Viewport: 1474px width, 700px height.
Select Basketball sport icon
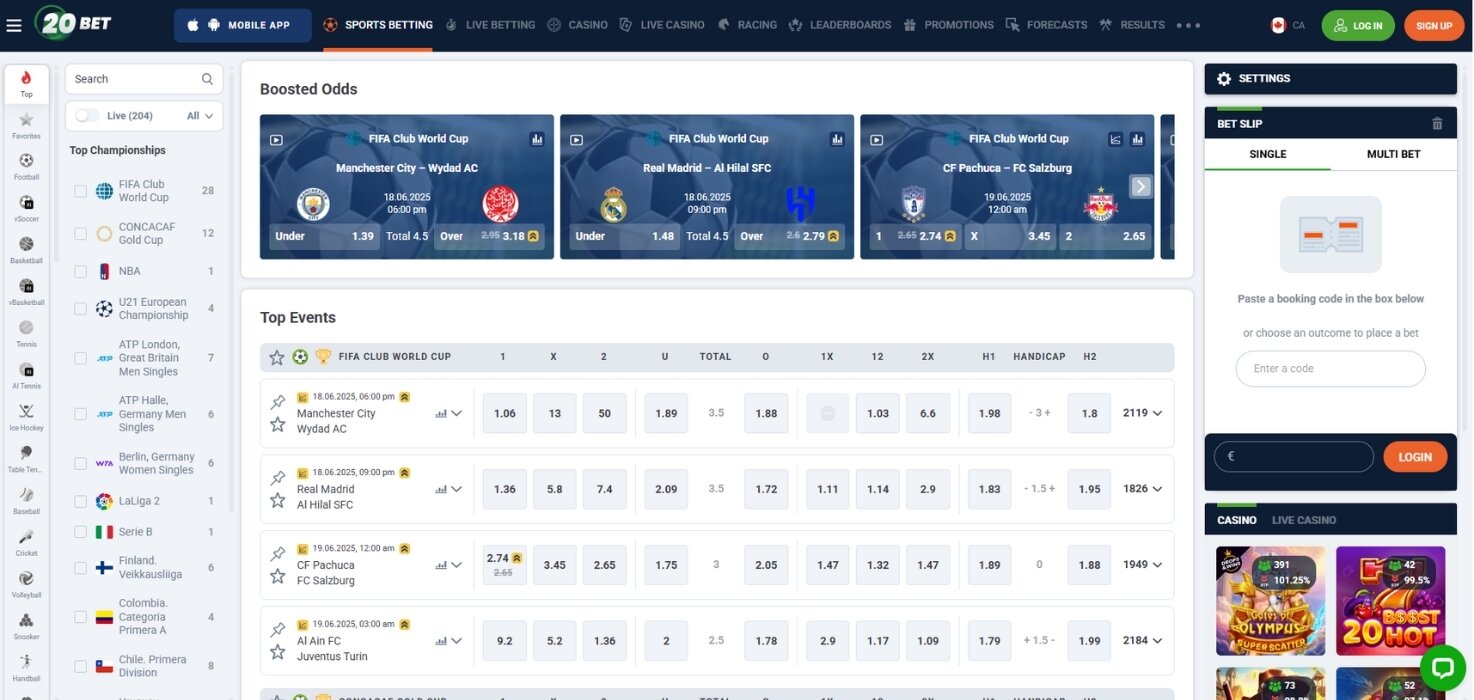tap(26, 250)
